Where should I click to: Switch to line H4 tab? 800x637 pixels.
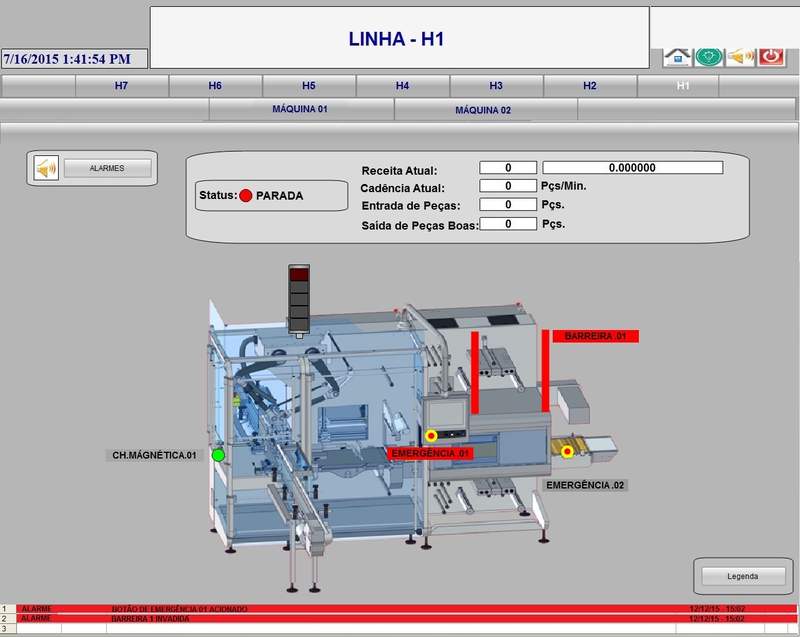403,86
